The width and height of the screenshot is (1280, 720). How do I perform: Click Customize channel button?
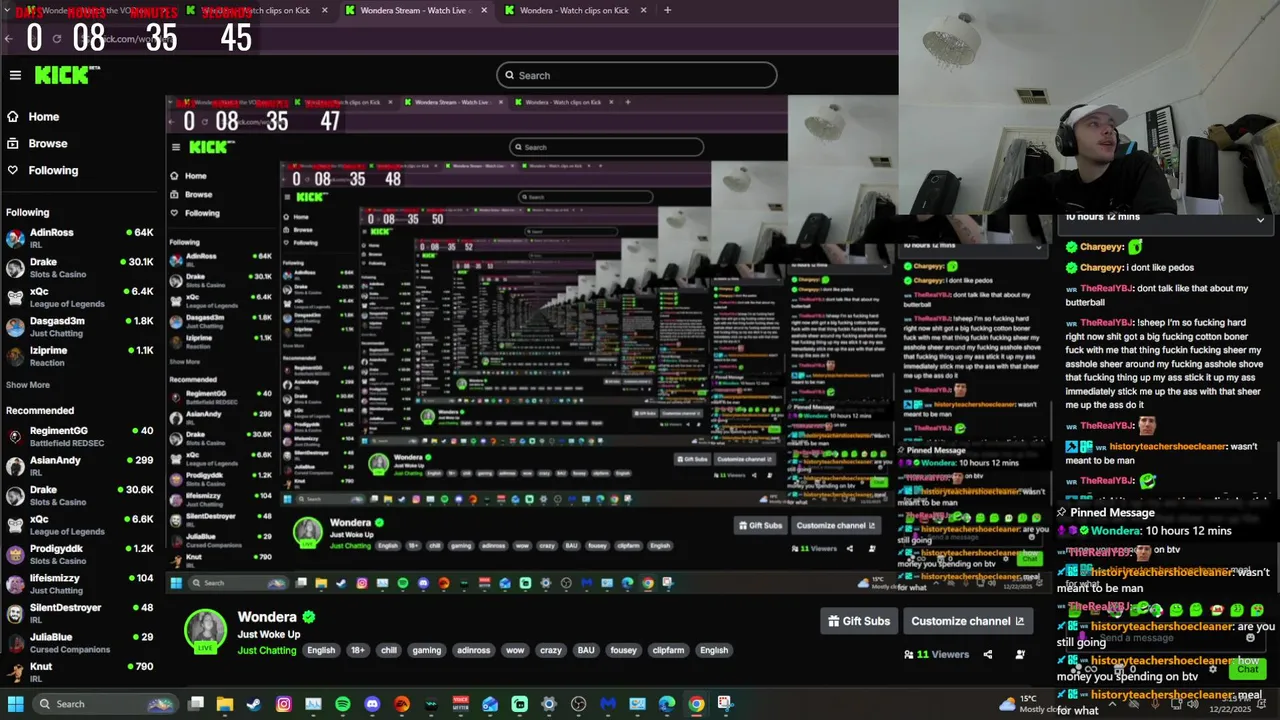967,621
